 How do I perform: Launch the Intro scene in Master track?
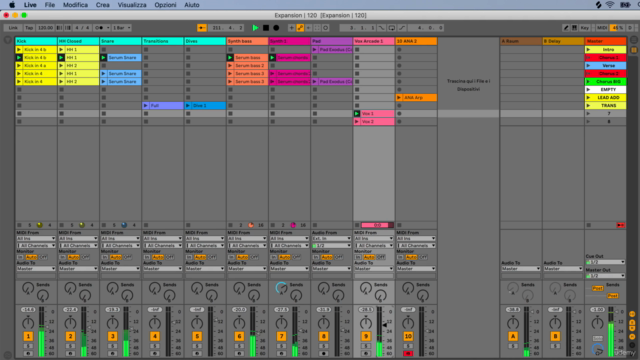(x=588, y=49)
